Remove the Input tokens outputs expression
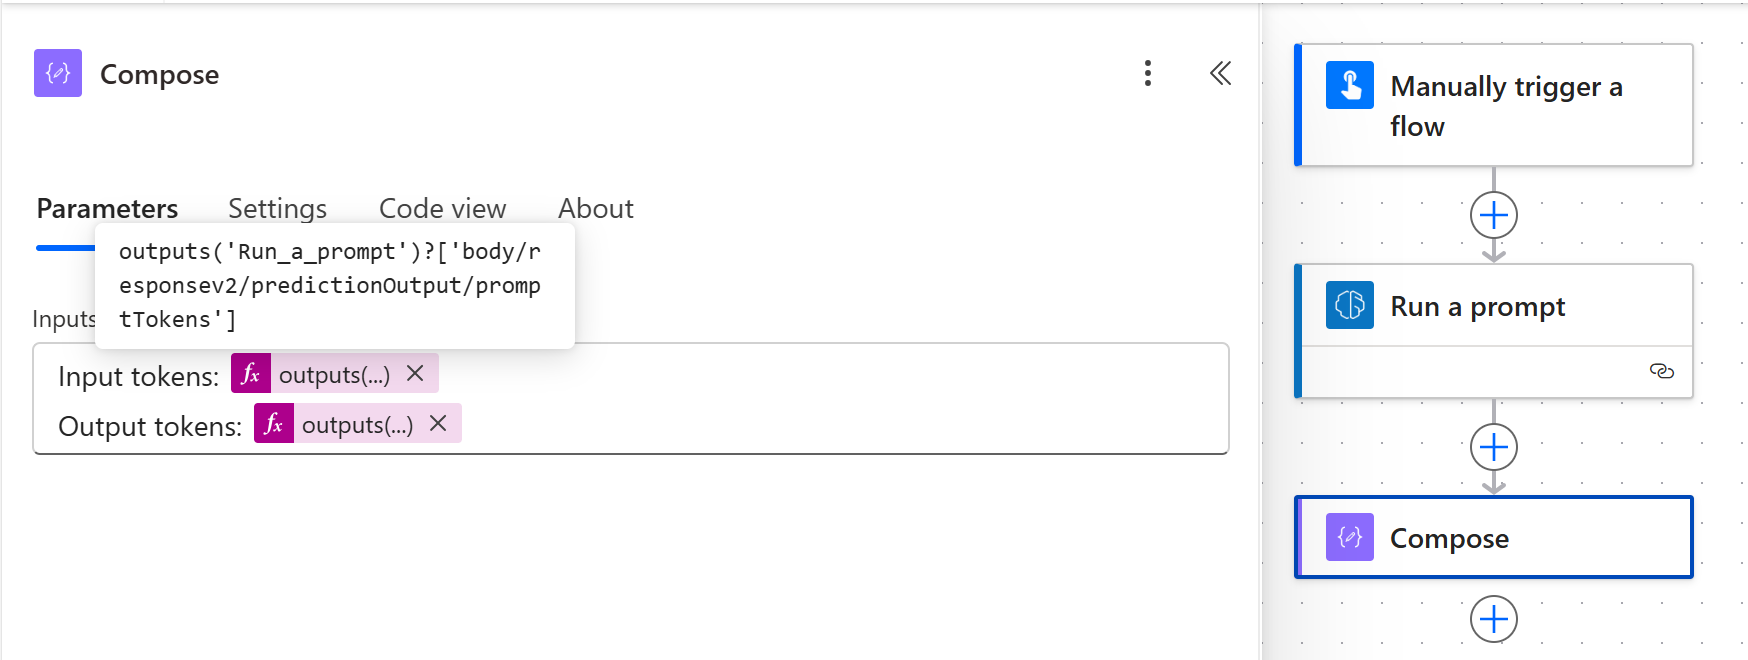1748x660 pixels. (x=415, y=374)
